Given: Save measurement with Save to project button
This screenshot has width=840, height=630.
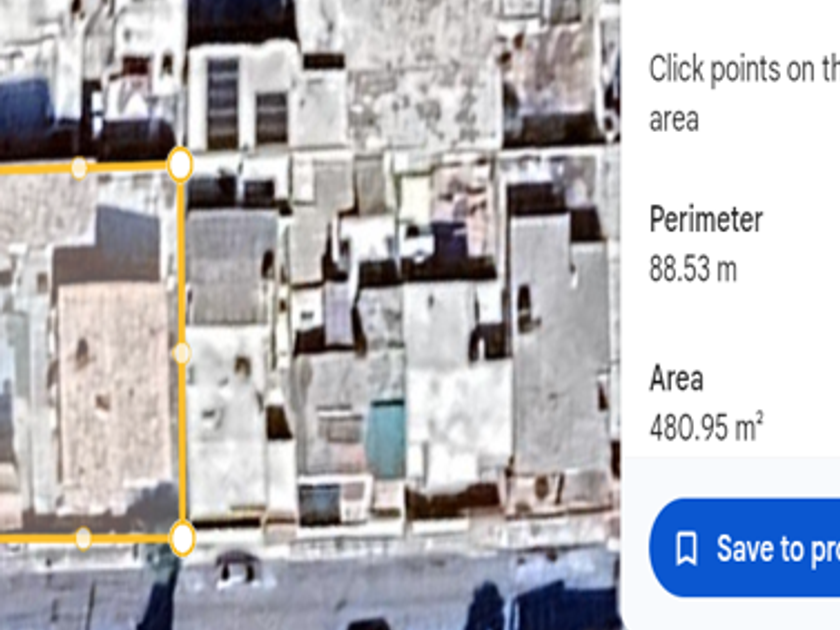Looking at the screenshot, I should [745, 548].
